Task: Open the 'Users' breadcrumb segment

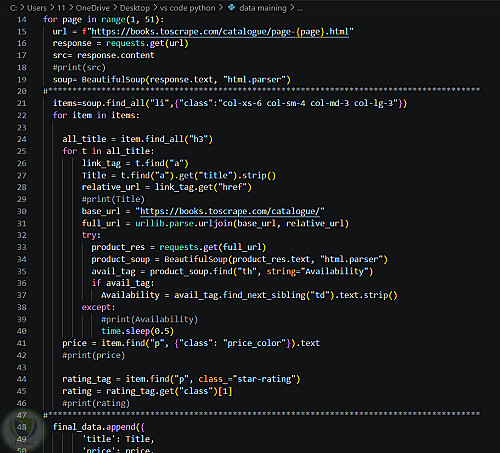Action: pos(37,8)
